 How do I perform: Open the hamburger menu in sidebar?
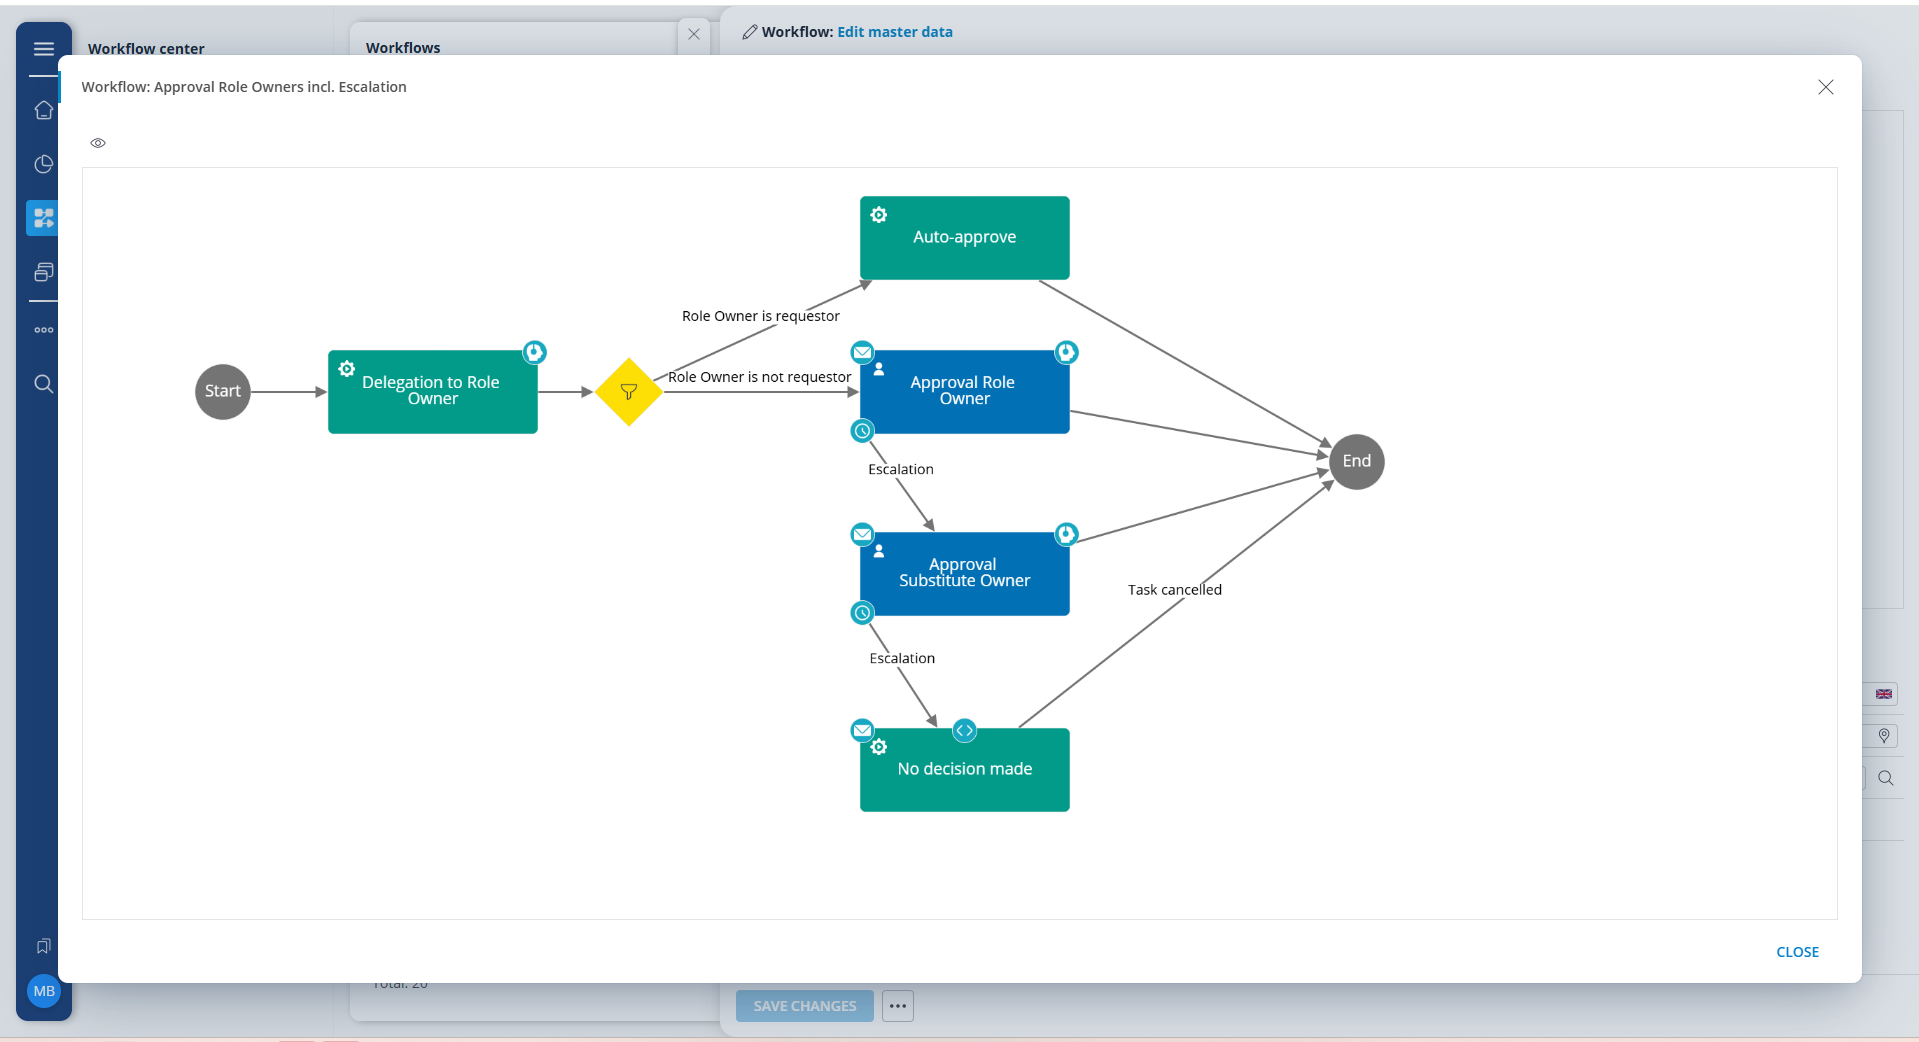coord(43,49)
